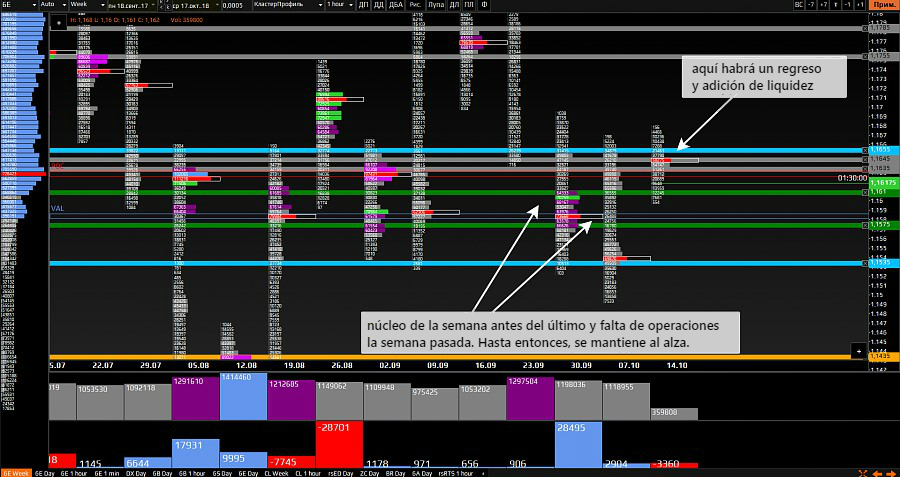Click the Ф toolbar button
900x477 pixels.
[x=484, y=5]
